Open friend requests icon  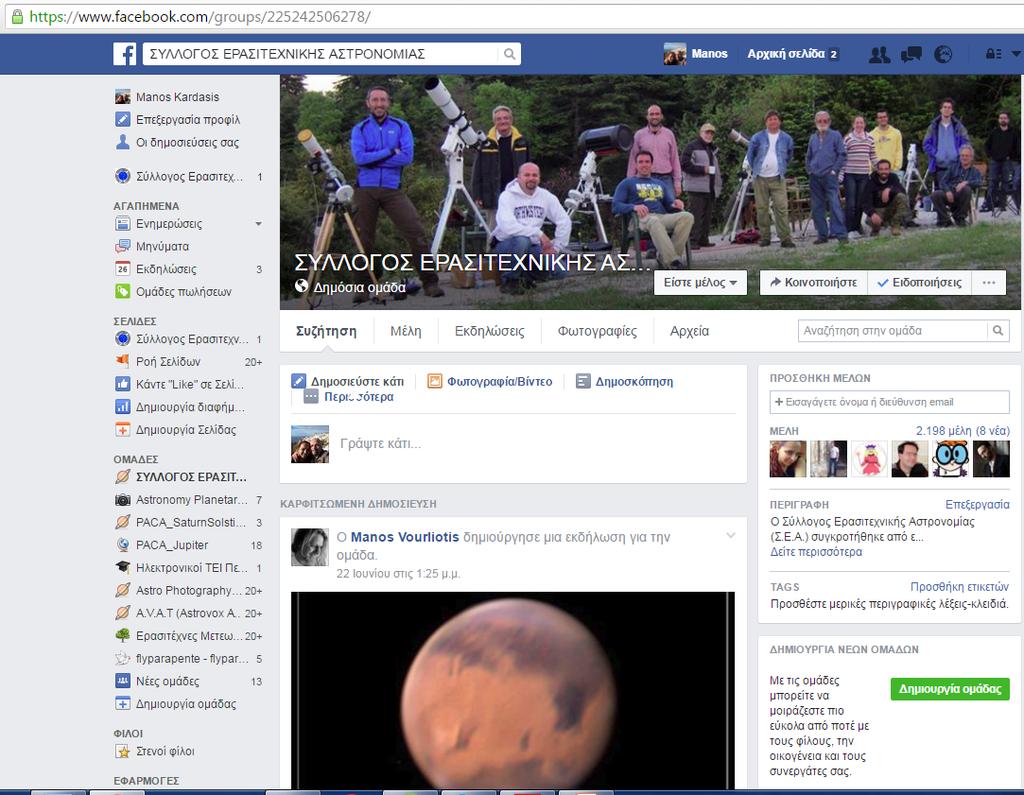pos(879,54)
